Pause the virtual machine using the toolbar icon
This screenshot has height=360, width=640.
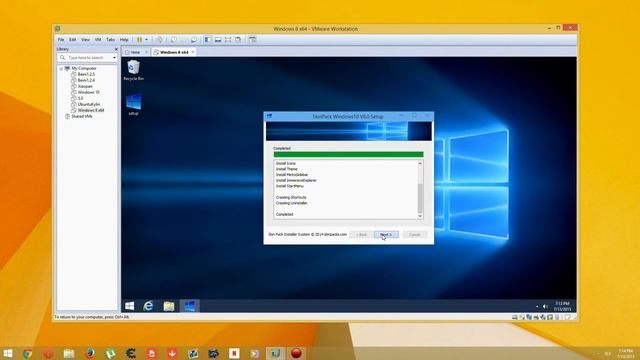[140, 40]
